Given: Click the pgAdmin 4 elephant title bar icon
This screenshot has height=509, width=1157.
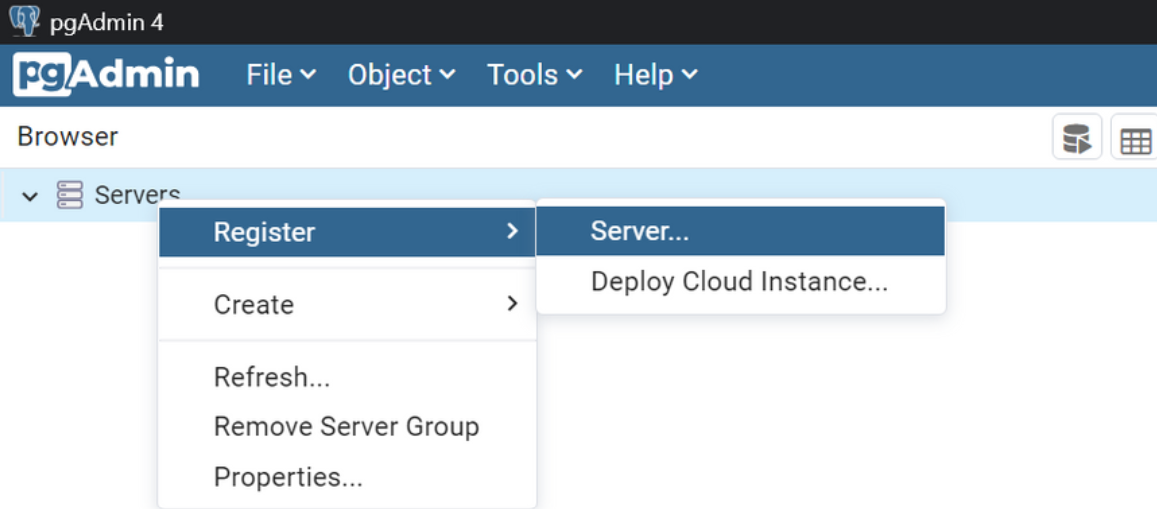Looking at the screenshot, I should coord(24,21).
